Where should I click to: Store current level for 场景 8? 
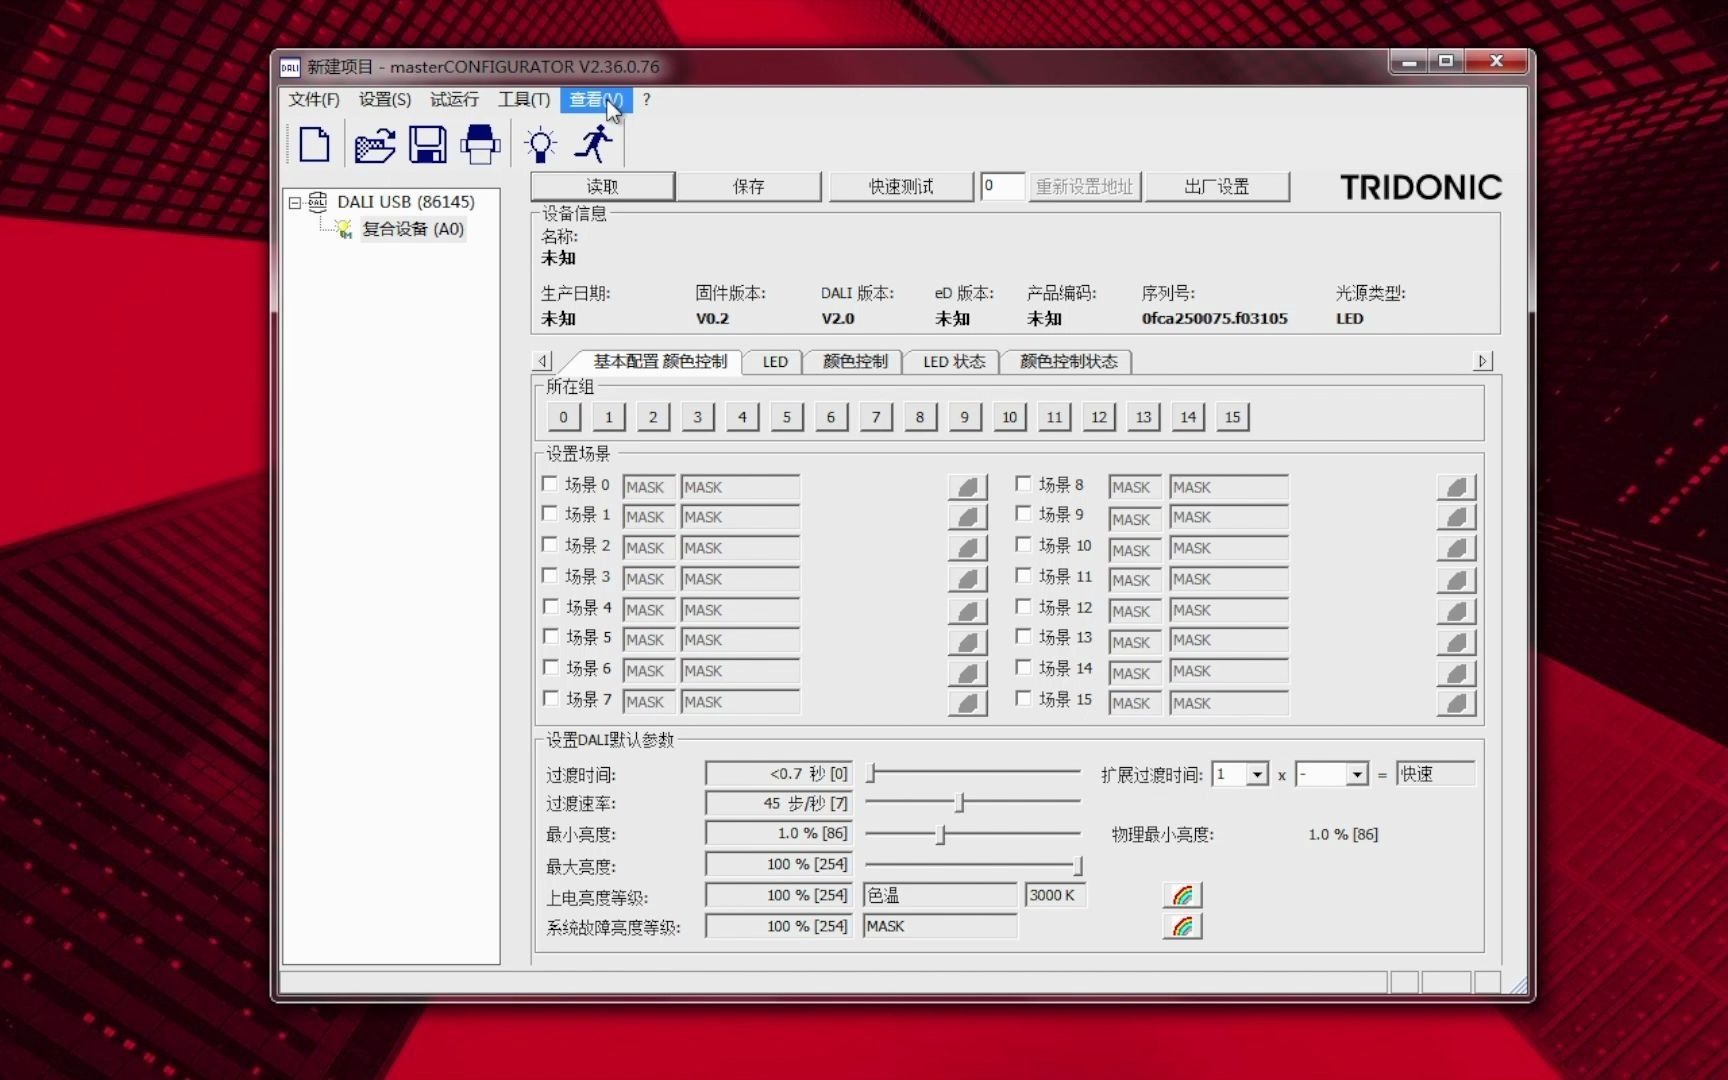coord(1456,487)
